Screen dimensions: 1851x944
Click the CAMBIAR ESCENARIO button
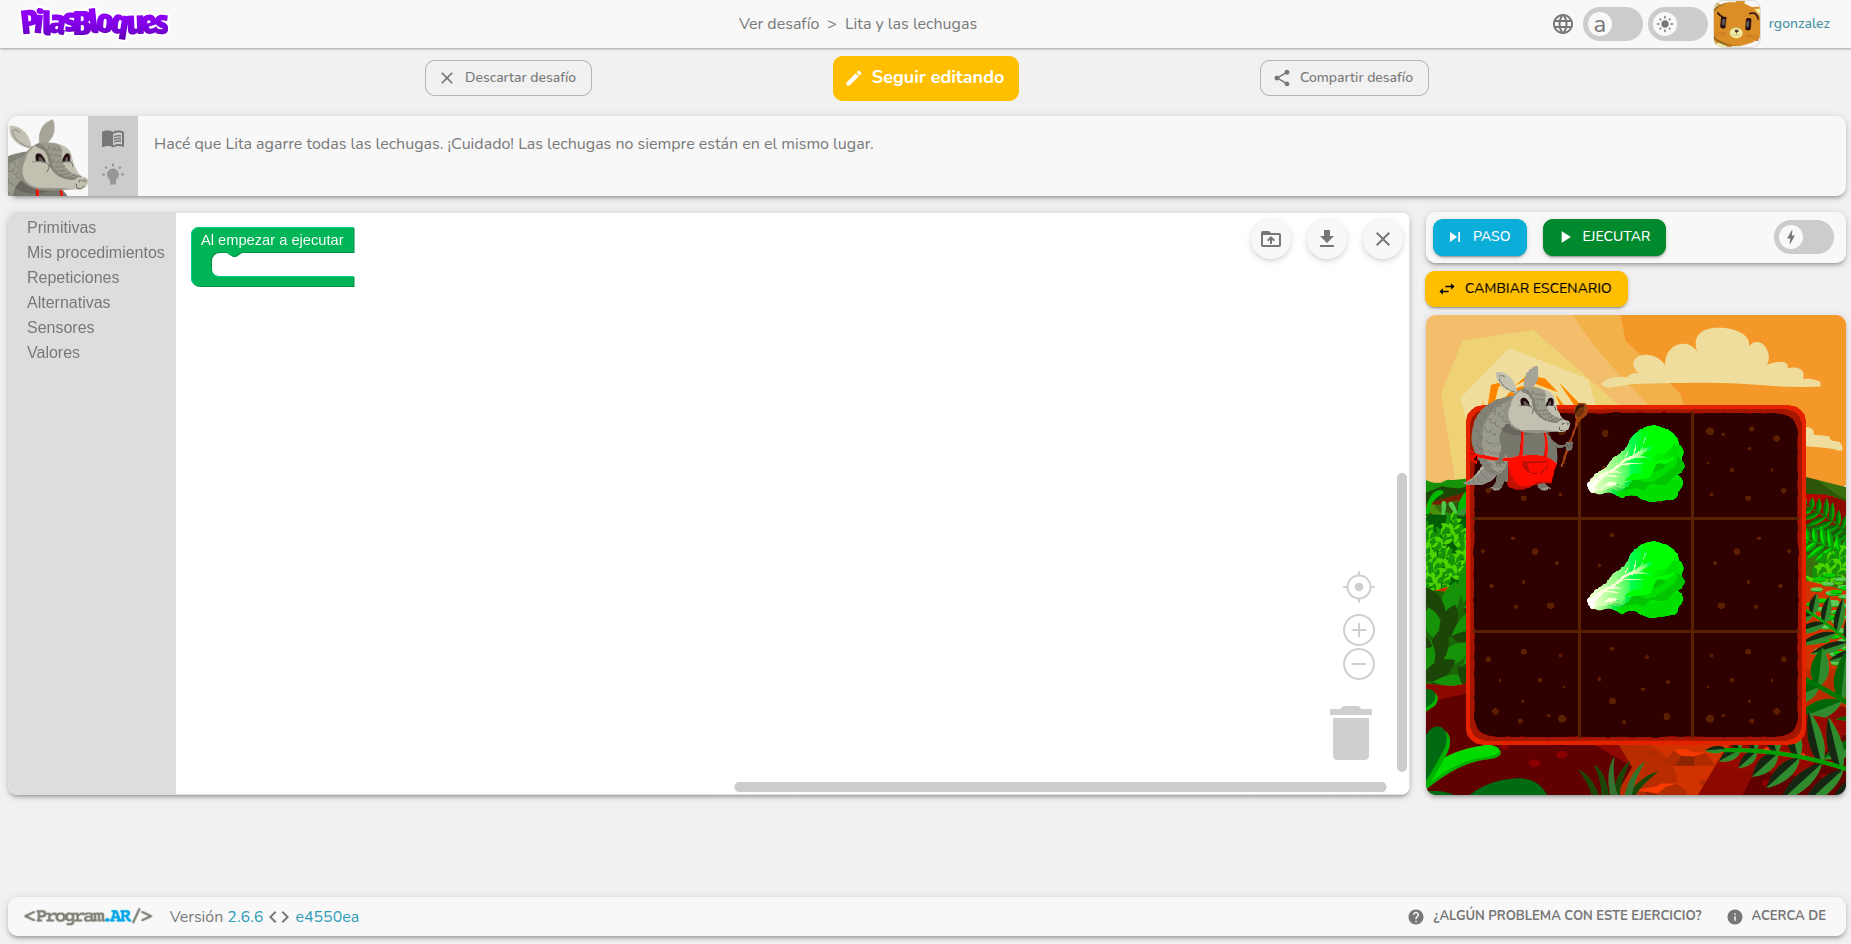[x=1526, y=289]
